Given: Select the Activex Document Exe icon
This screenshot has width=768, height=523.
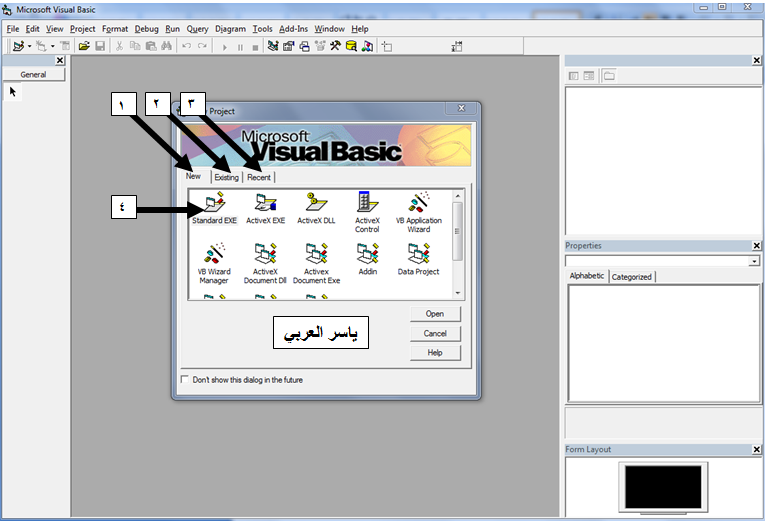Looking at the screenshot, I should pyautogui.click(x=316, y=263).
